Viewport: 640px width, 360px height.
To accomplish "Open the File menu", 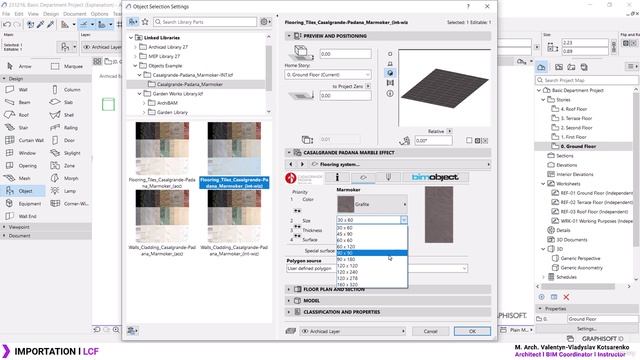I will coord(6,14).
